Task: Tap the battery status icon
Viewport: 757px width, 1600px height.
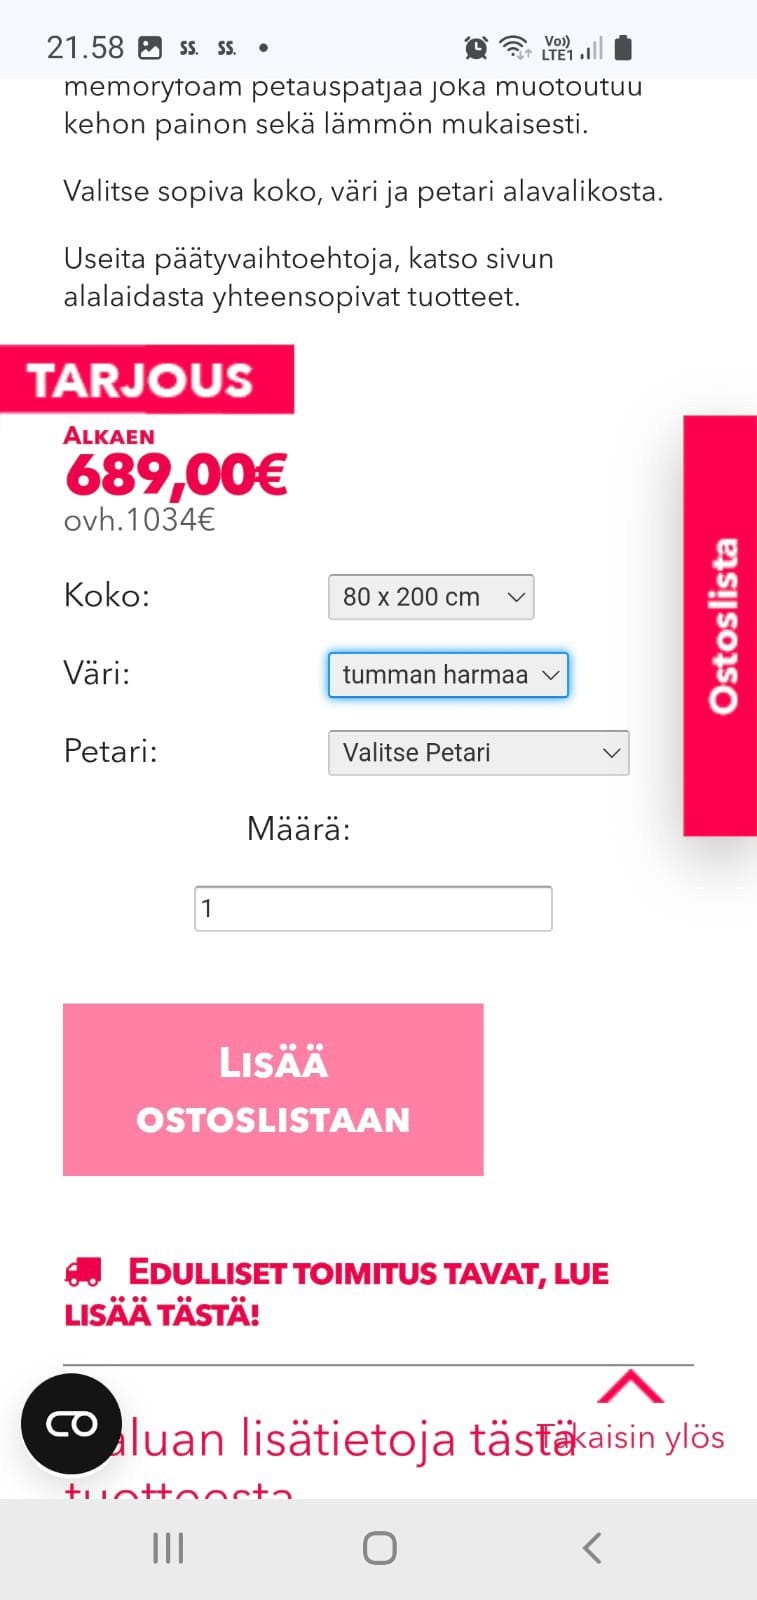Action: [x=624, y=46]
